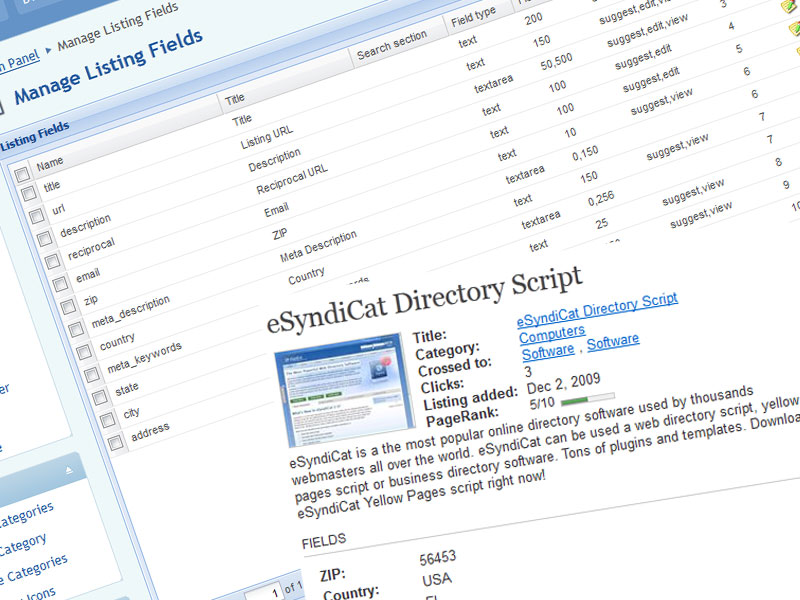The height and width of the screenshot is (600, 800).
Task: Click the eSyndiCat listing screenshot thumbnail
Action: (345, 389)
